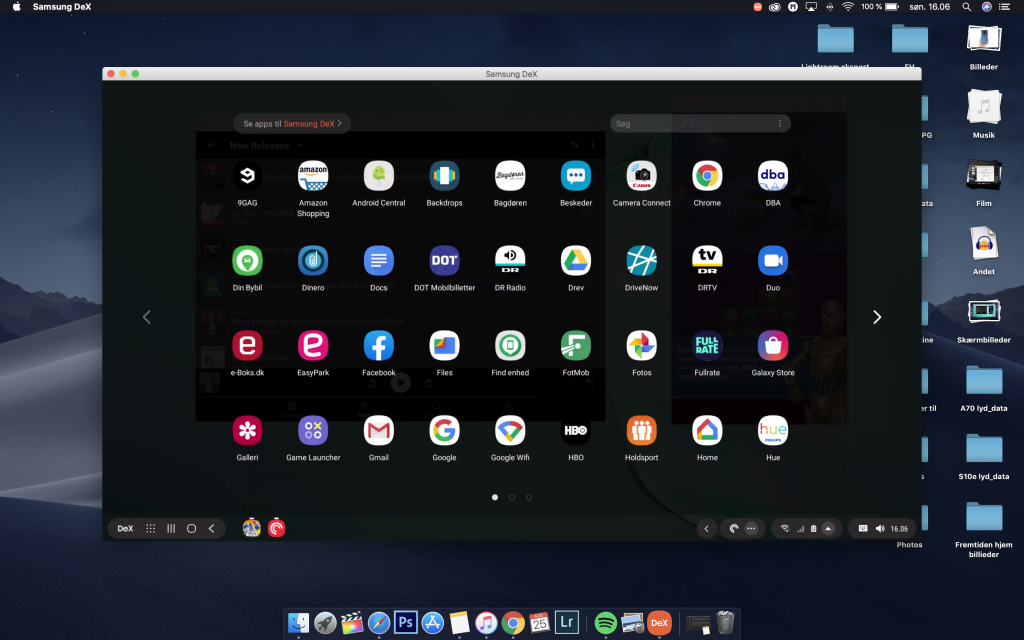Open the Backdrops app

coord(445,176)
